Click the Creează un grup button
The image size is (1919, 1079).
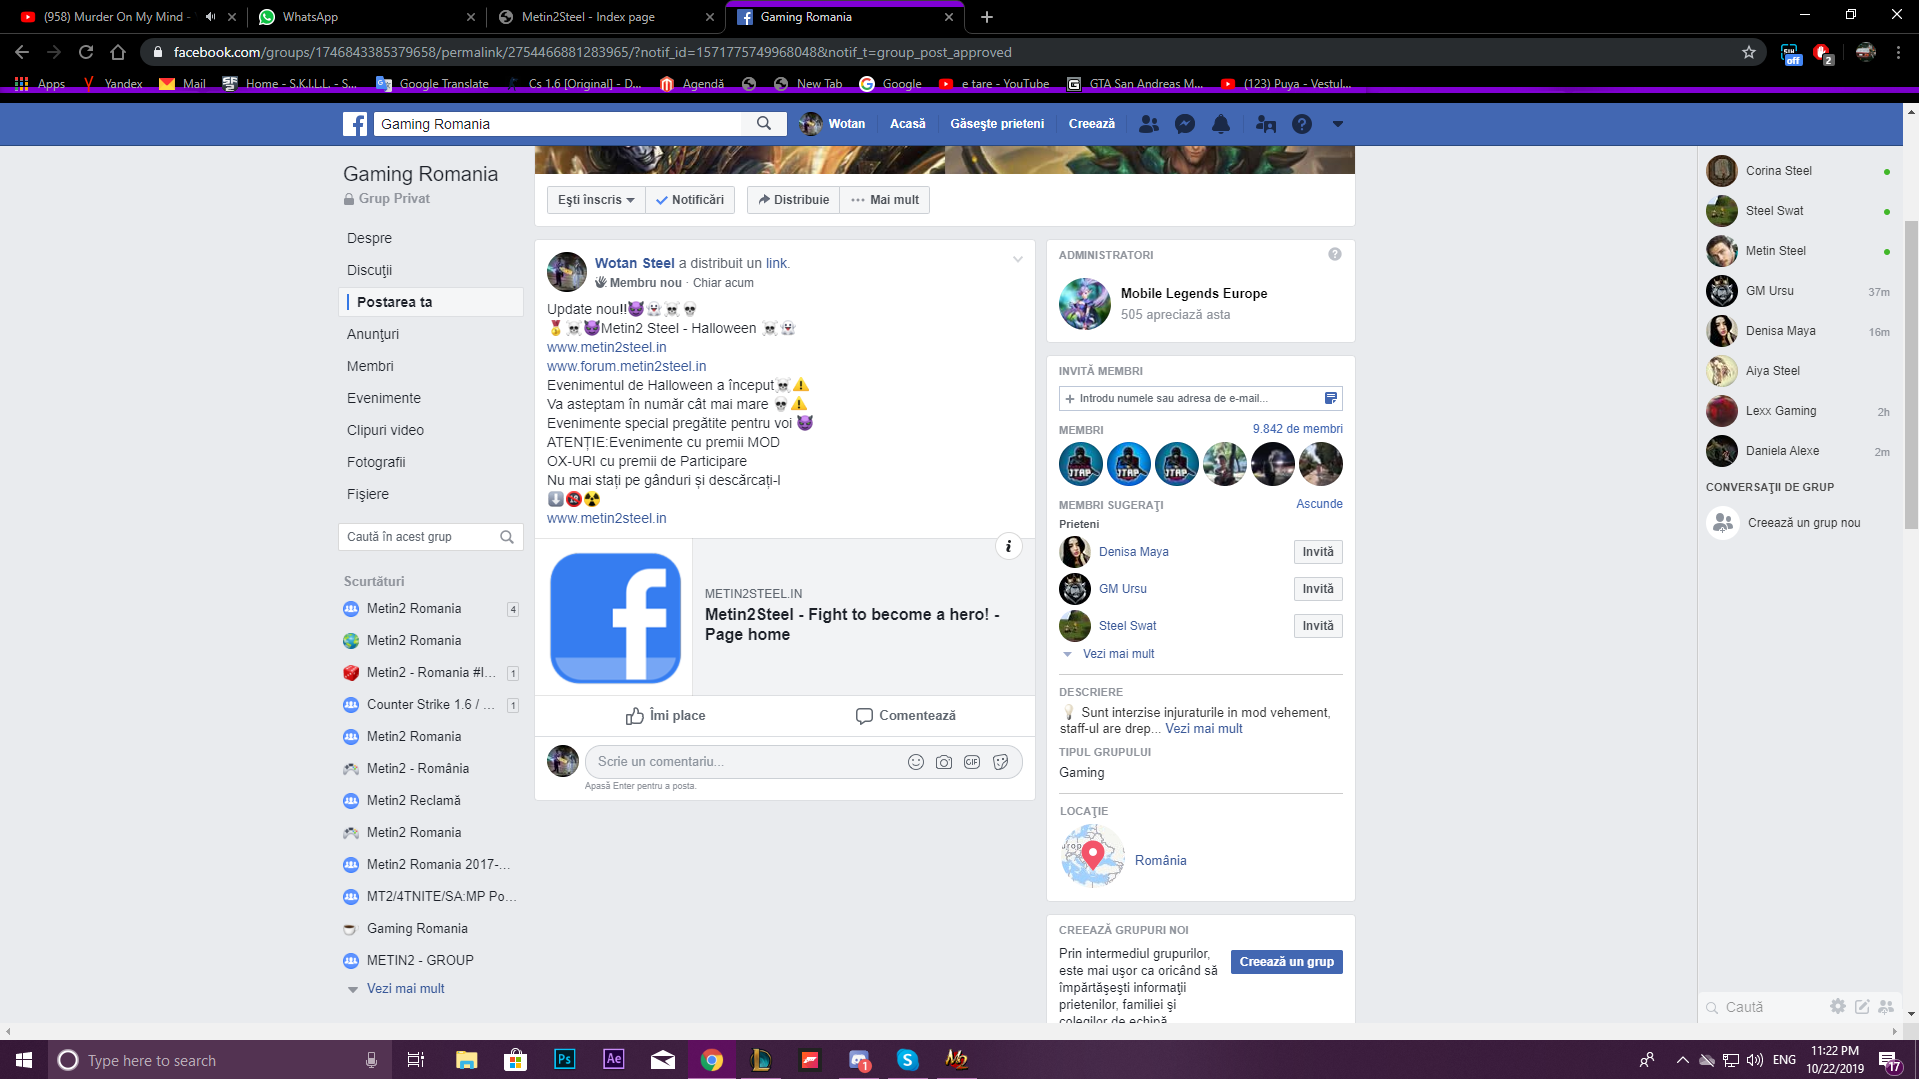click(1286, 962)
